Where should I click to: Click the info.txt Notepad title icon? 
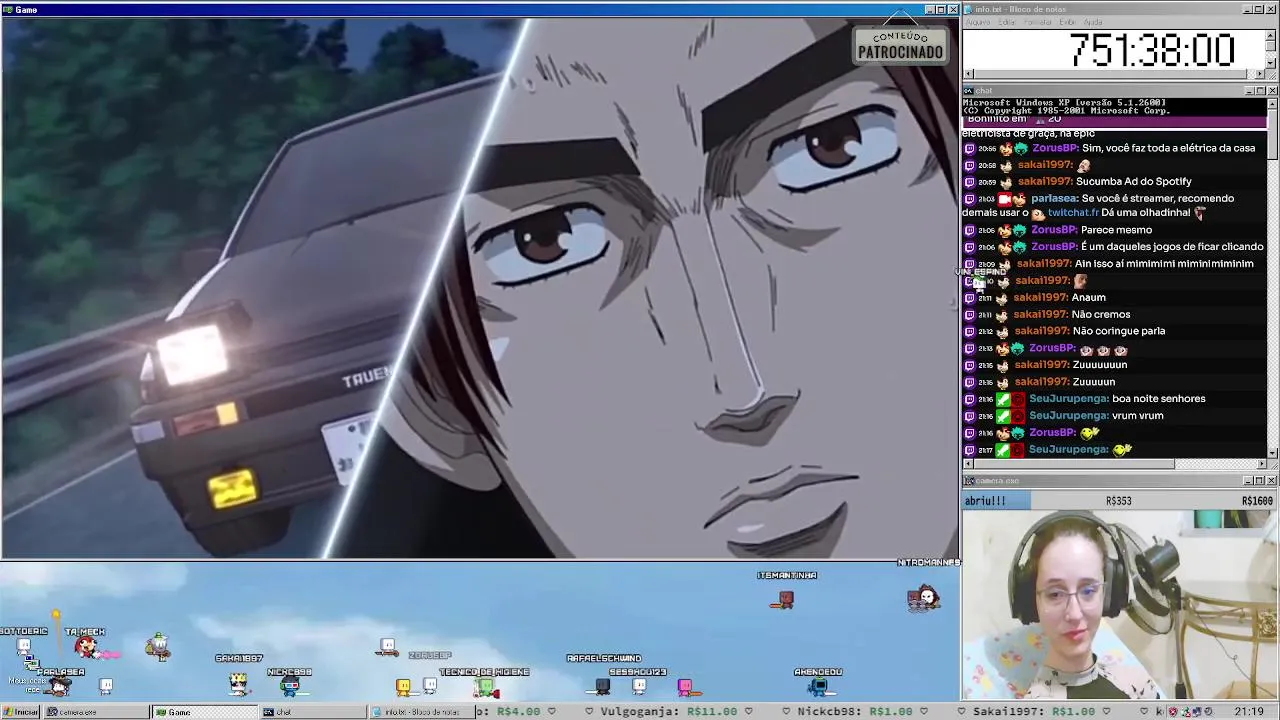[969, 9]
